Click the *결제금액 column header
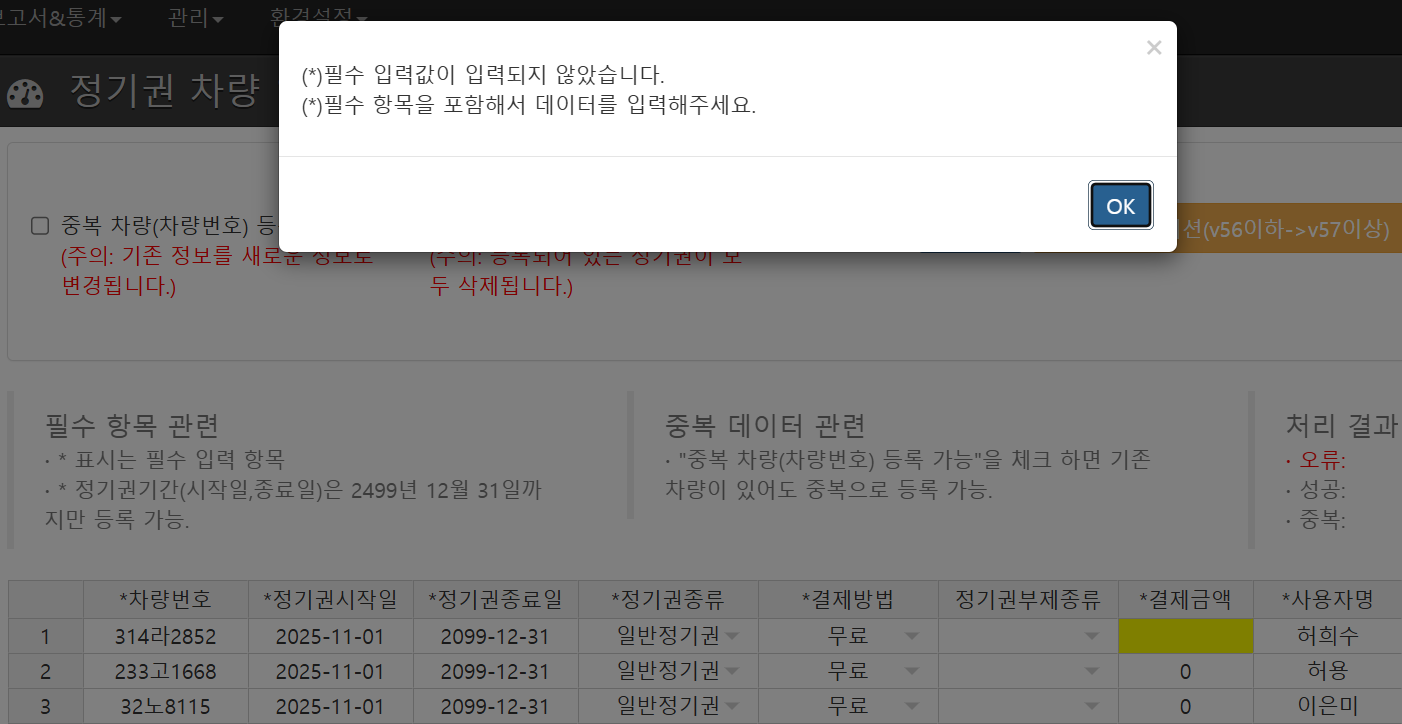1402x724 pixels. pos(1185,600)
